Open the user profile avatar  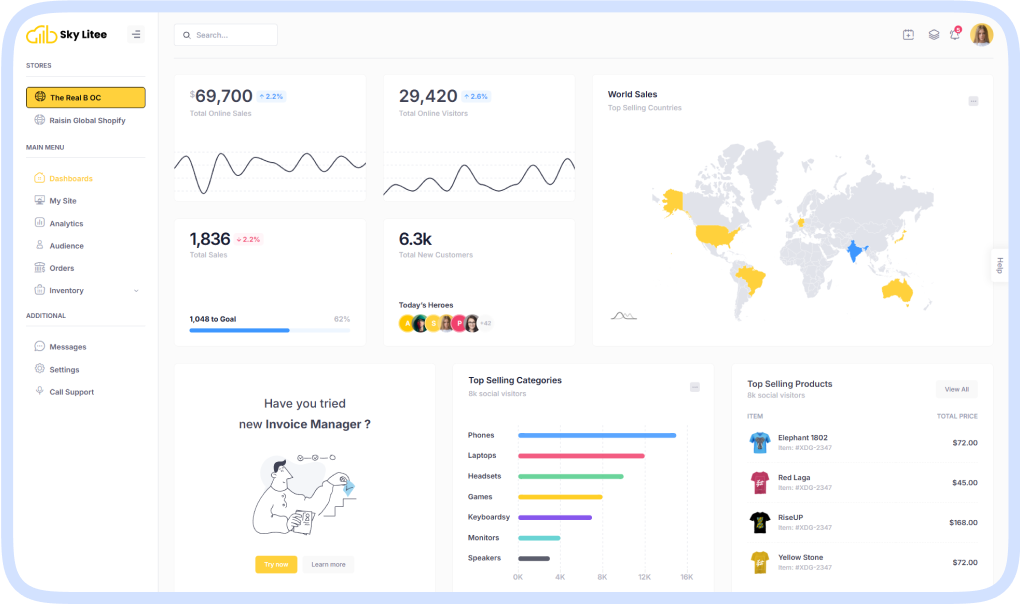tap(981, 35)
